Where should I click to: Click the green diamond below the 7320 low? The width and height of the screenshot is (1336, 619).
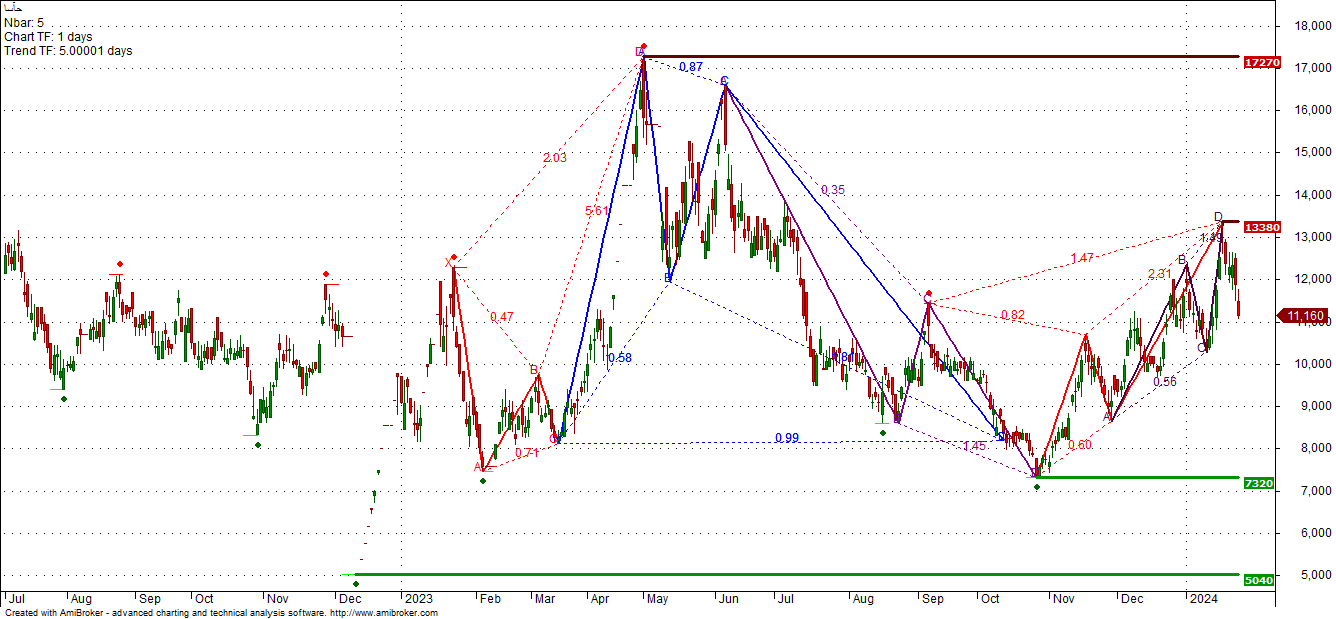[1037, 487]
